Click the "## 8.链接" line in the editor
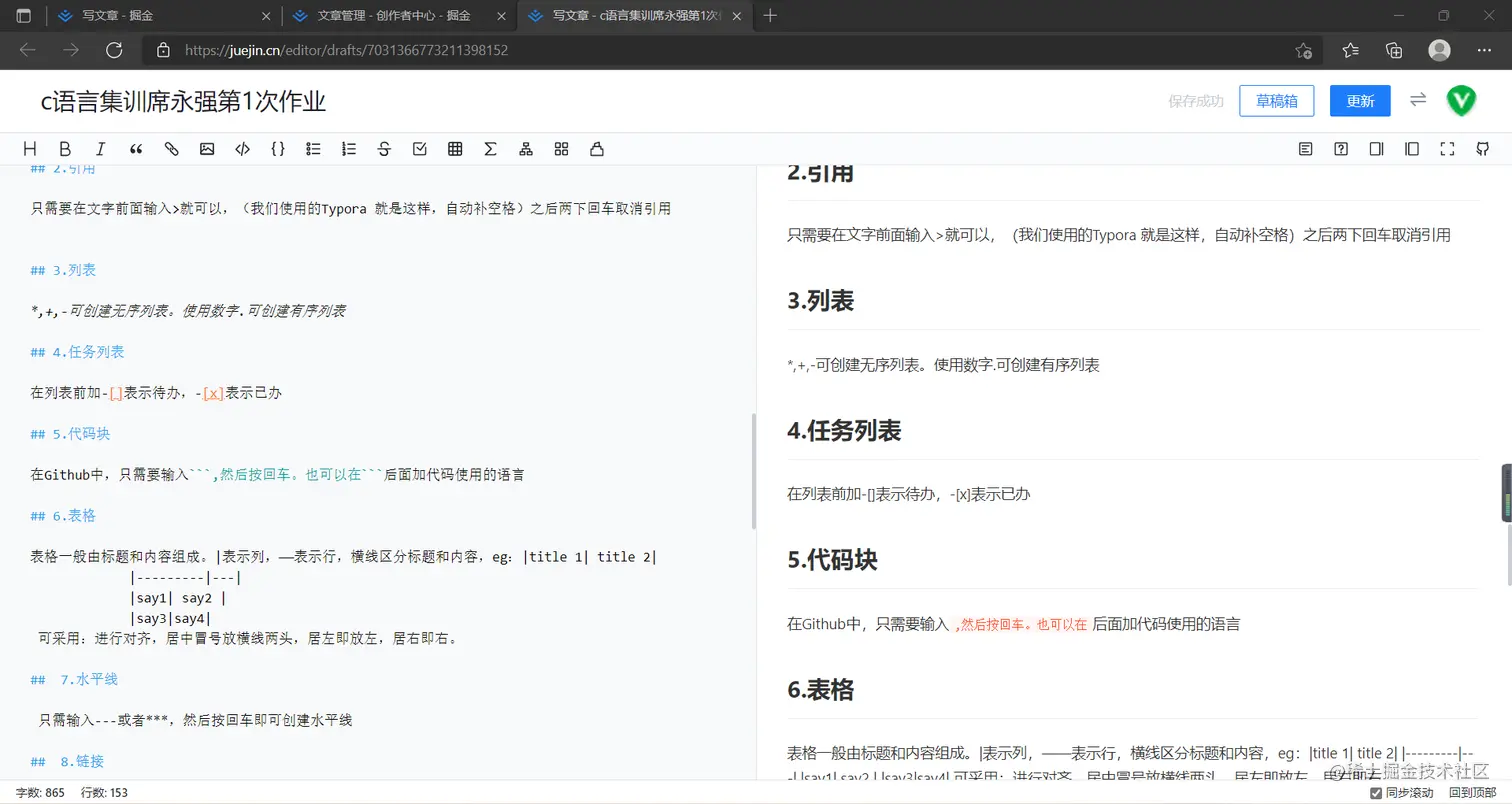This screenshot has width=1512, height=804. point(67,761)
